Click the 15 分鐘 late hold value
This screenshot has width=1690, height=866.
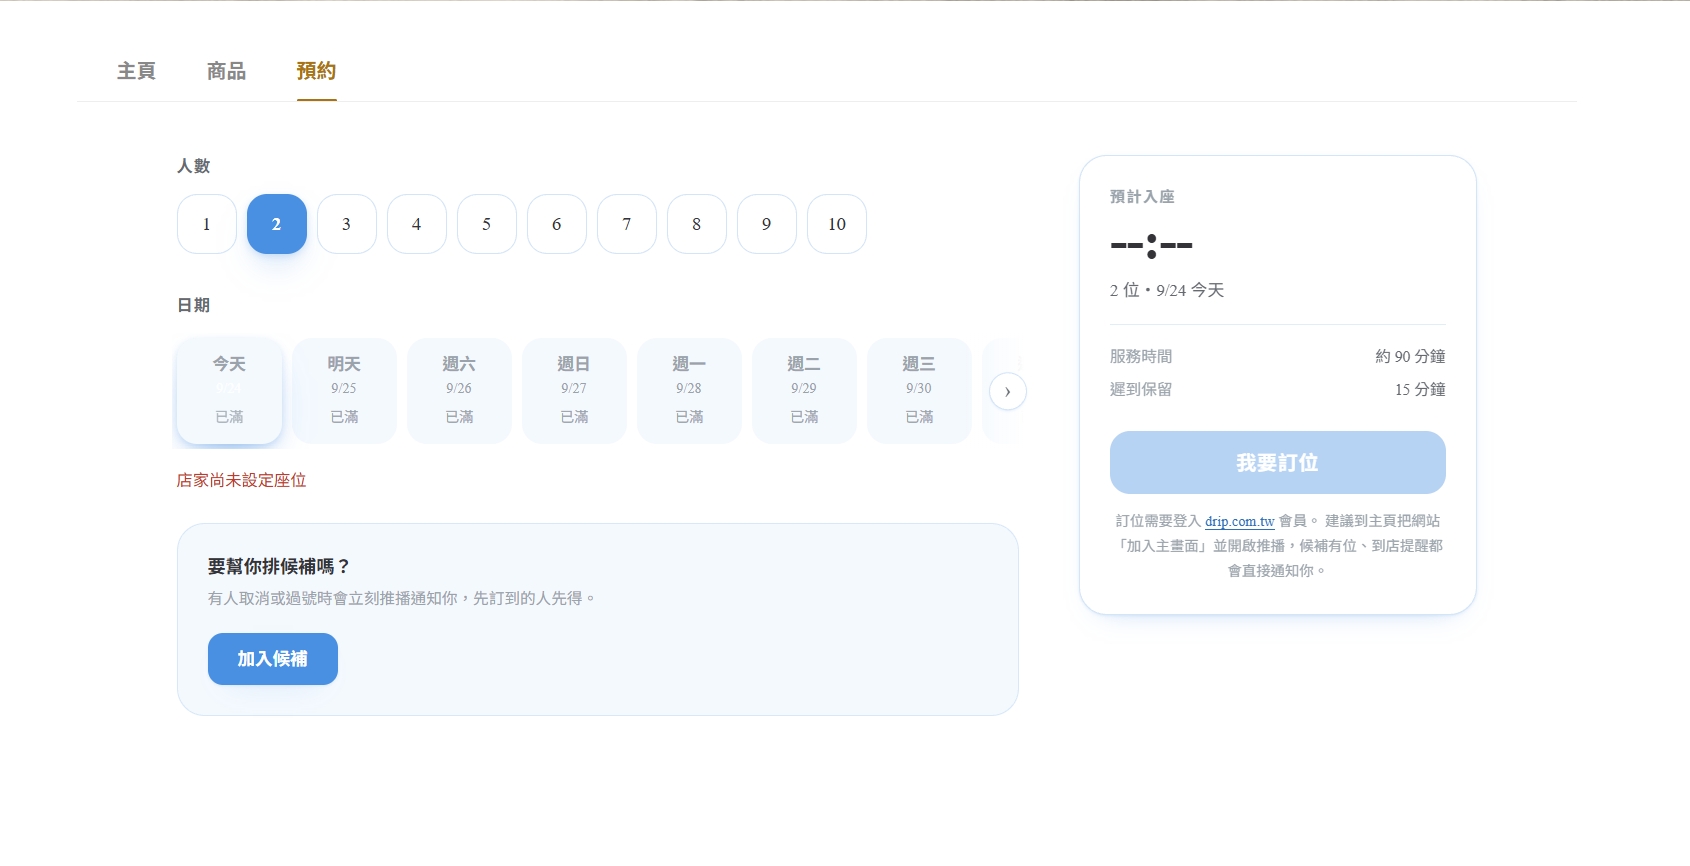coord(1420,389)
